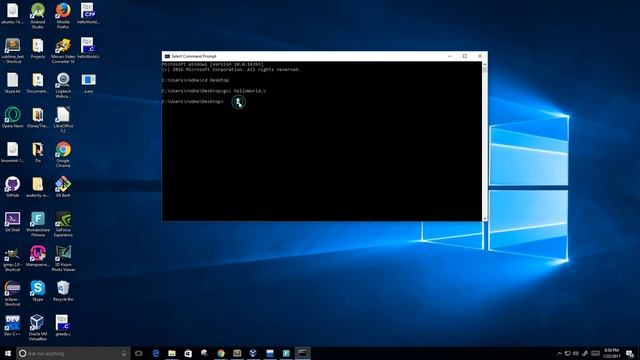This screenshot has width=640, height=360.
Task: Switch to VirtualBox on the taskbar
Action: (x=253, y=353)
